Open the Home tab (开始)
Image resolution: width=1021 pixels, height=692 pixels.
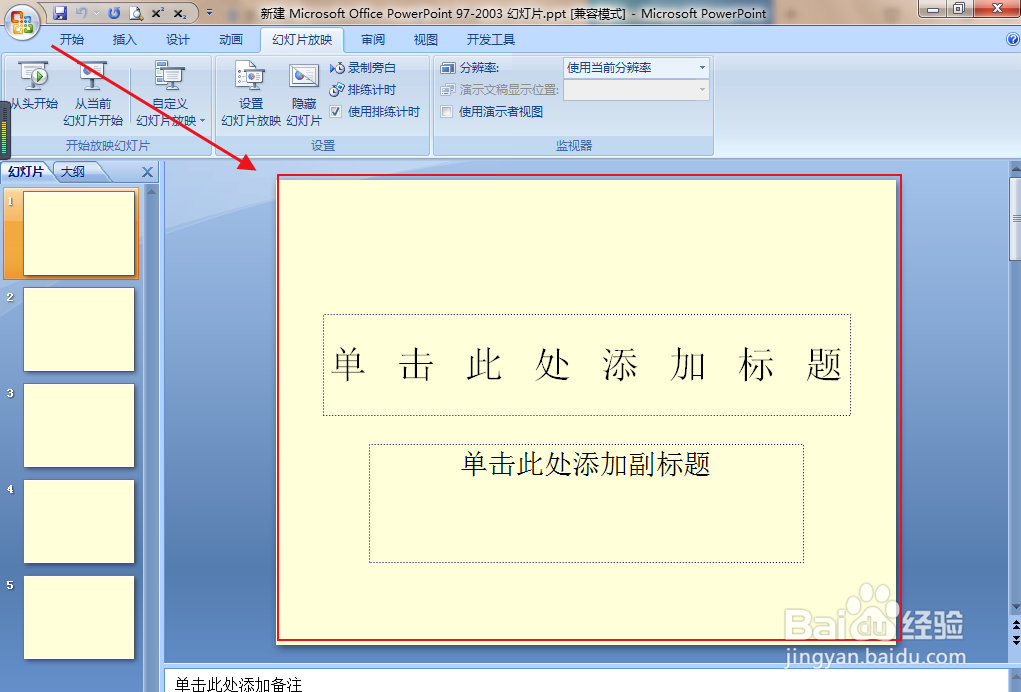[72, 40]
